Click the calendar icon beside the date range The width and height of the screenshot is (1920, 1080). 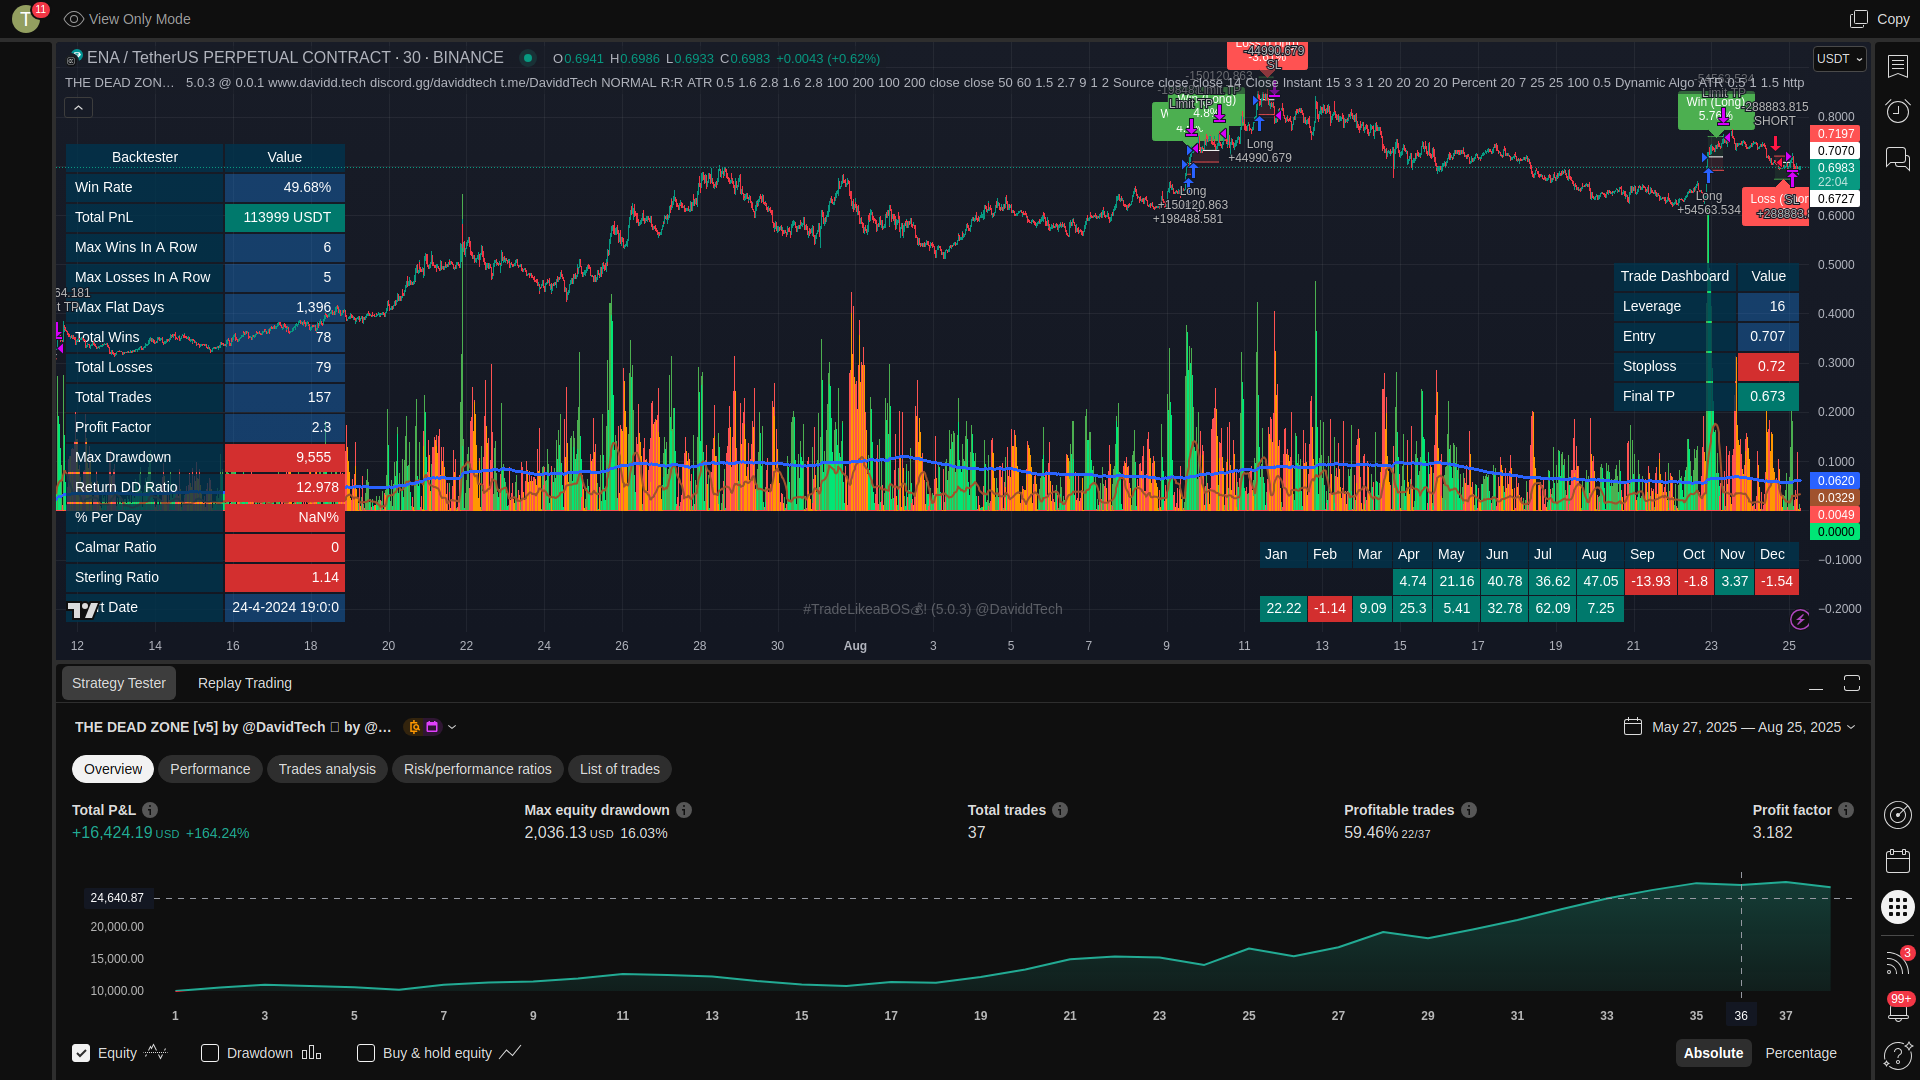tap(1633, 727)
